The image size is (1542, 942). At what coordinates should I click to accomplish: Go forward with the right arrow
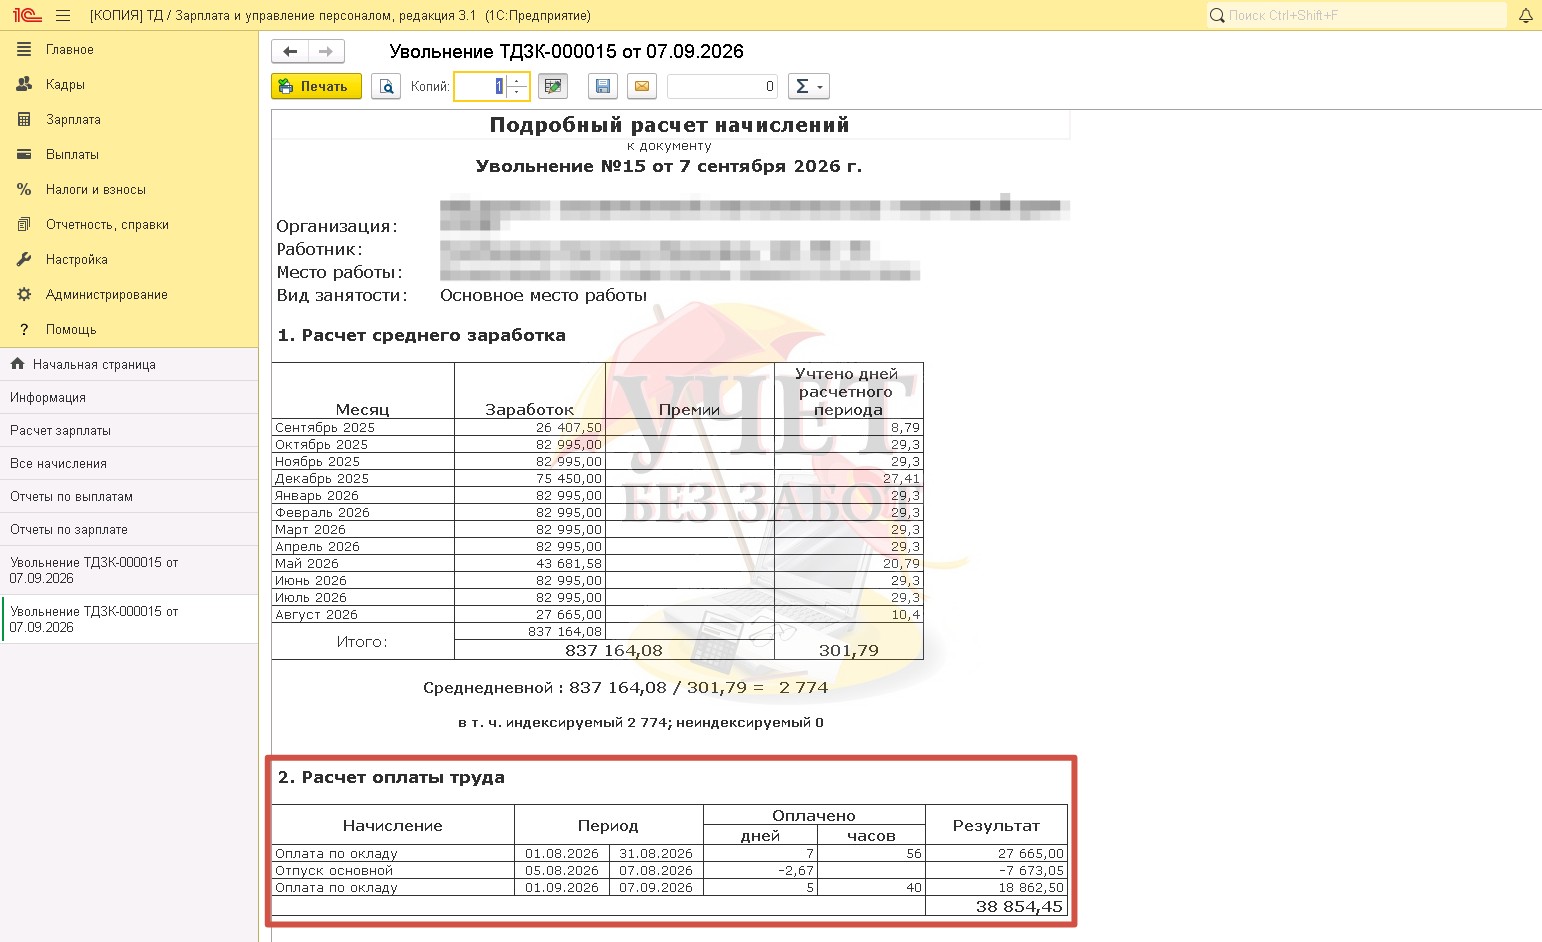326,51
